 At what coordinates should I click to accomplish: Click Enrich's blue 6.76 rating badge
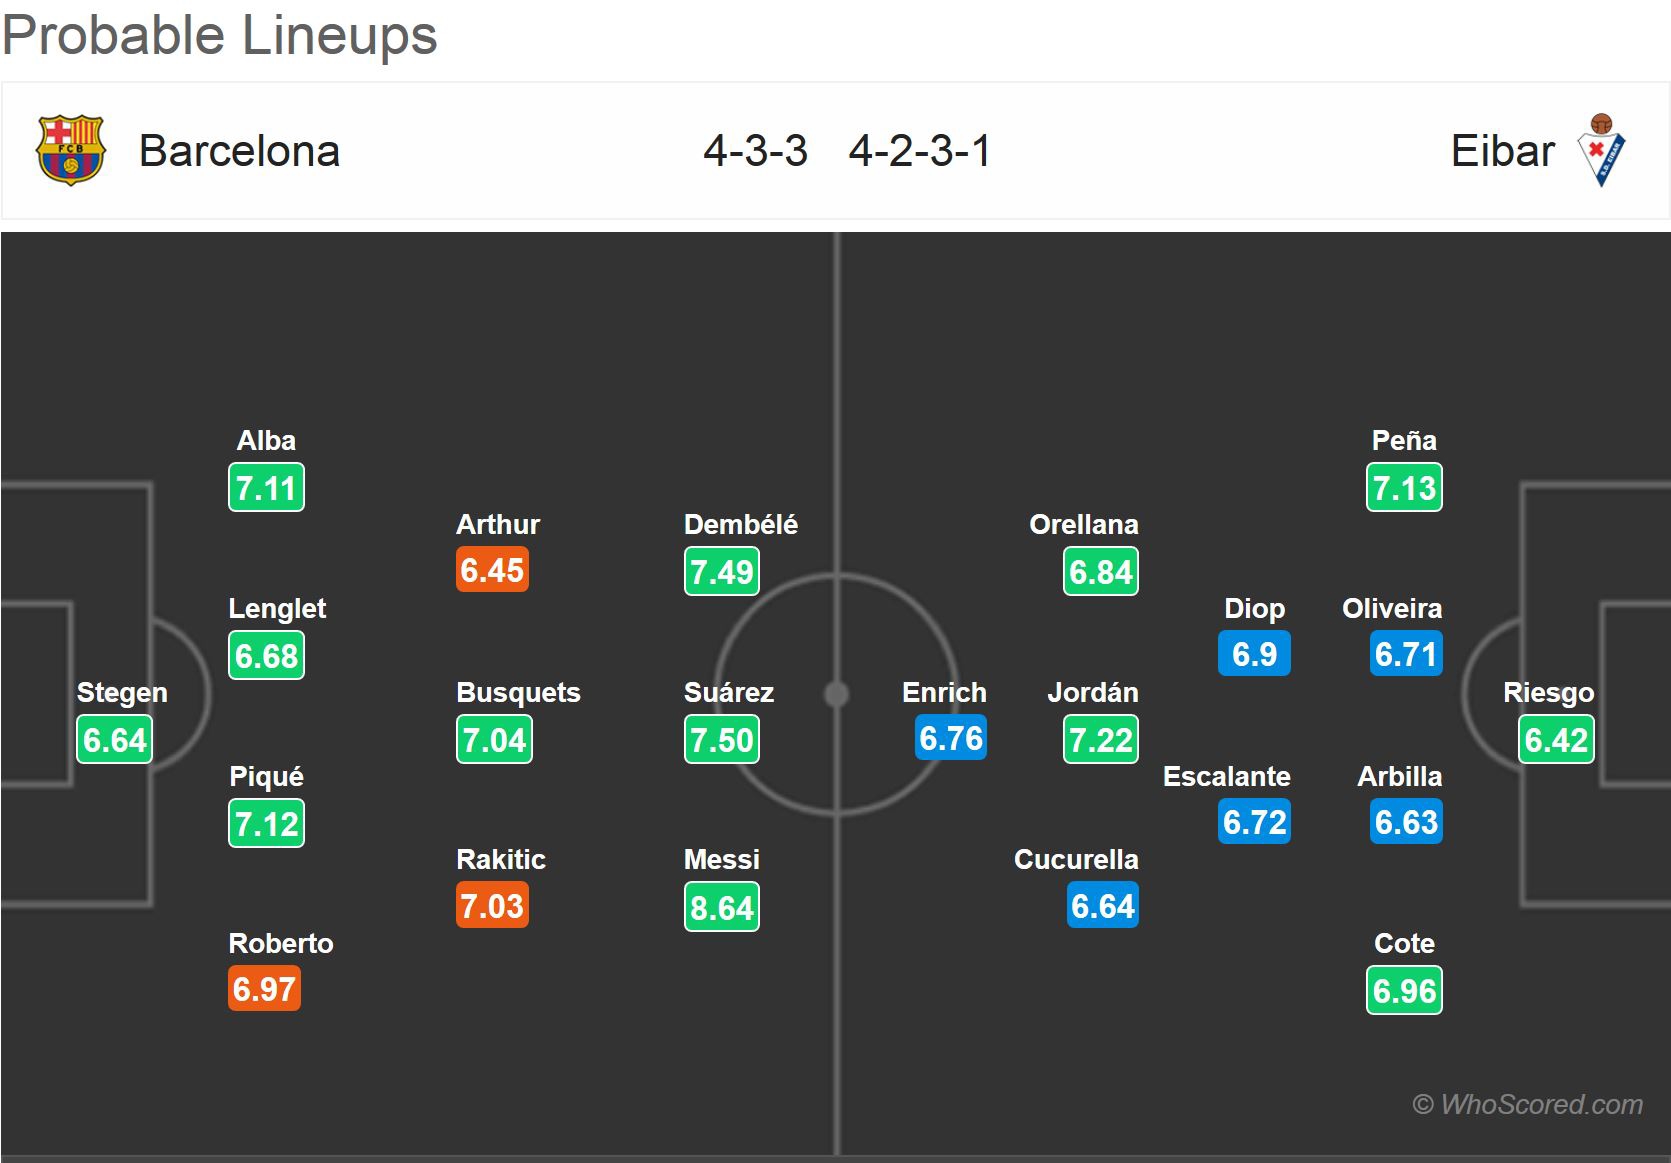pyautogui.click(x=951, y=738)
